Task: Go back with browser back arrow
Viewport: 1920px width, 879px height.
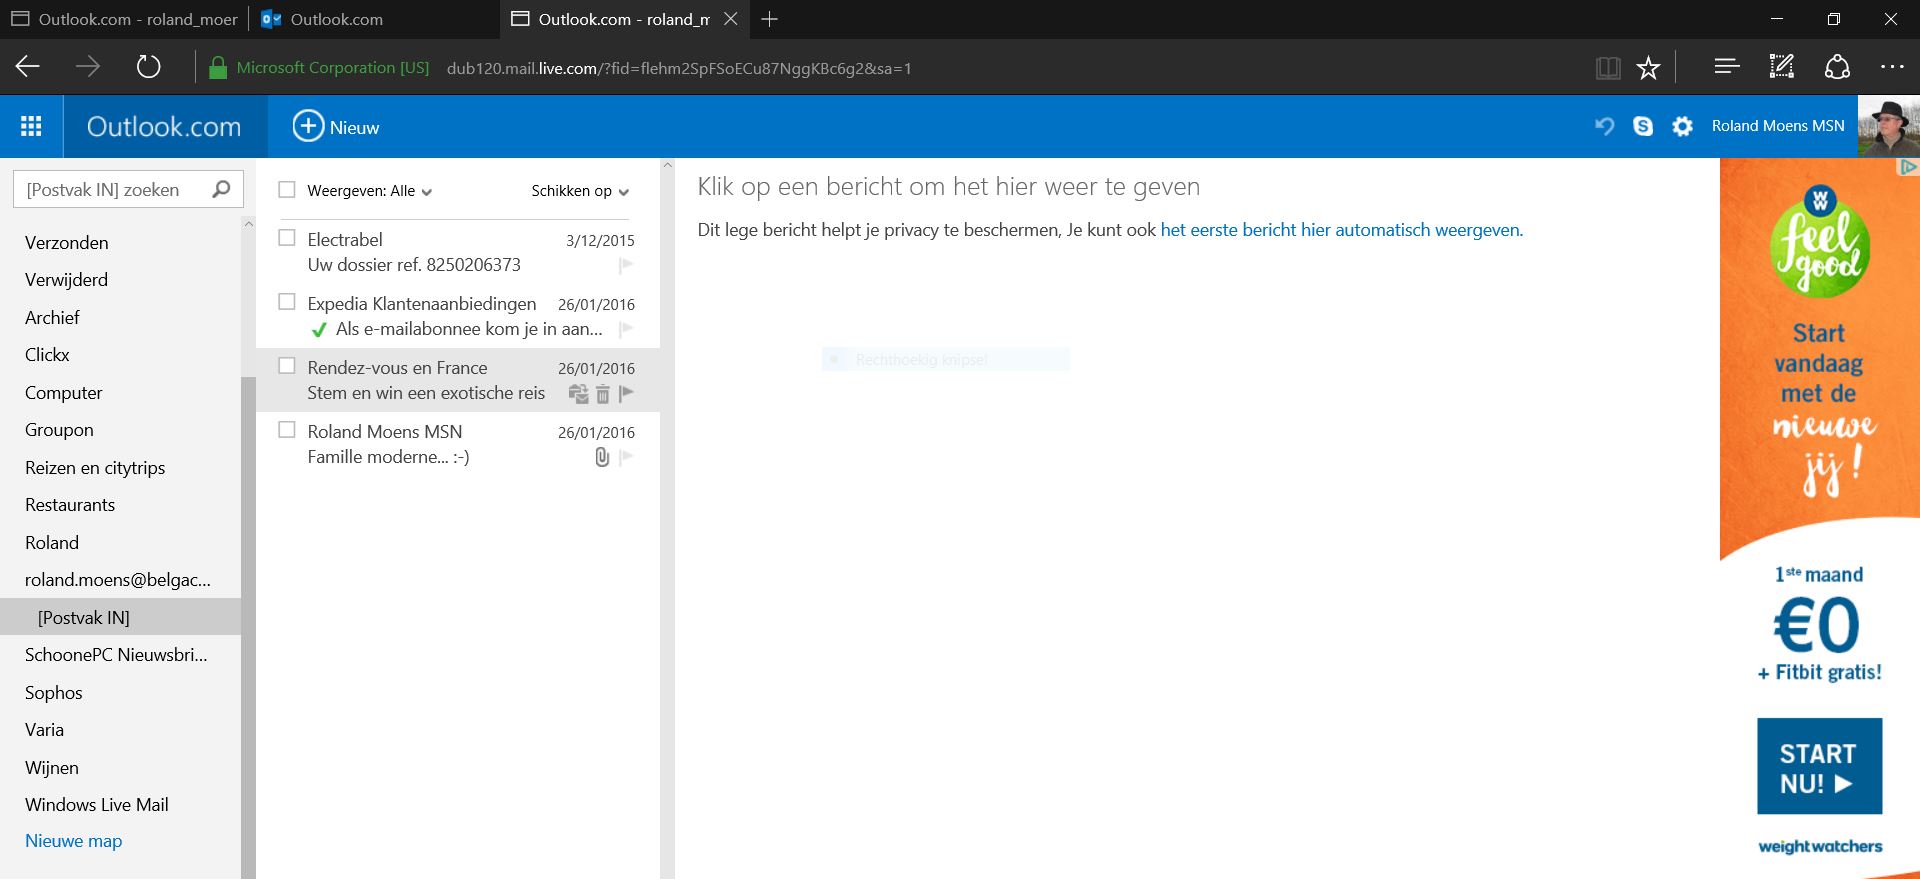Action: [x=28, y=67]
